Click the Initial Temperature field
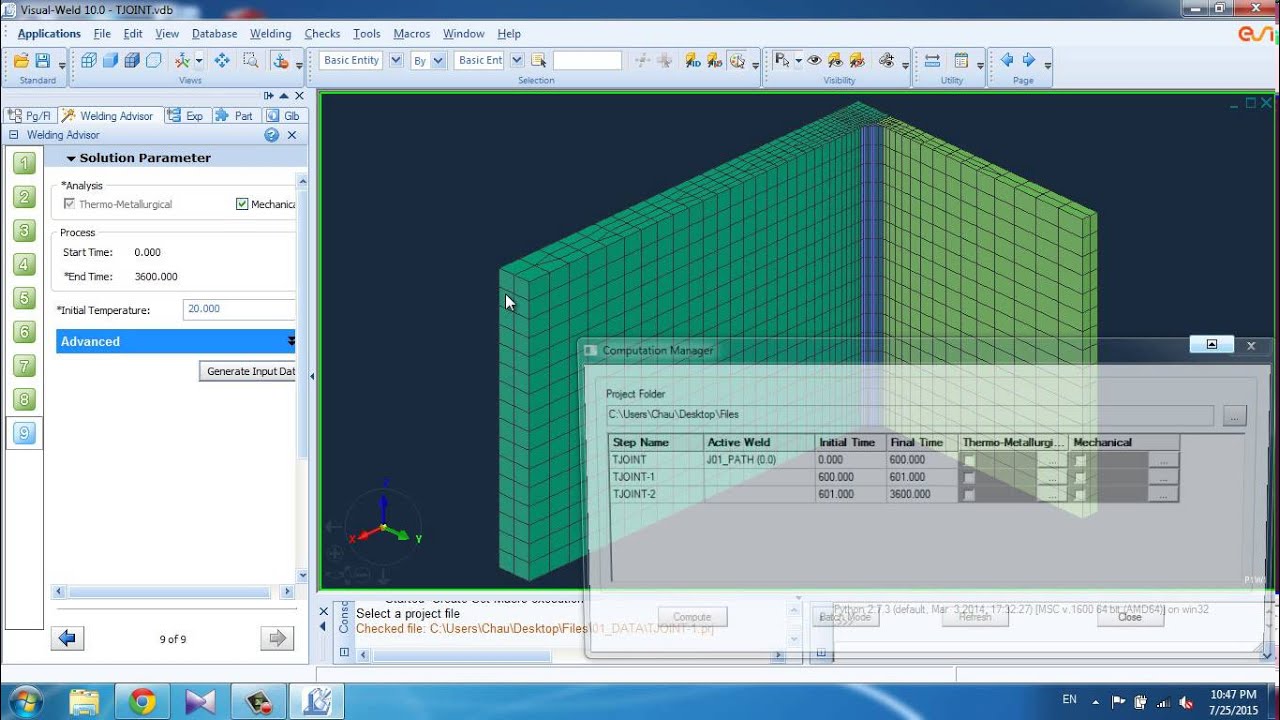Image resolution: width=1280 pixels, height=720 pixels. (240, 309)
